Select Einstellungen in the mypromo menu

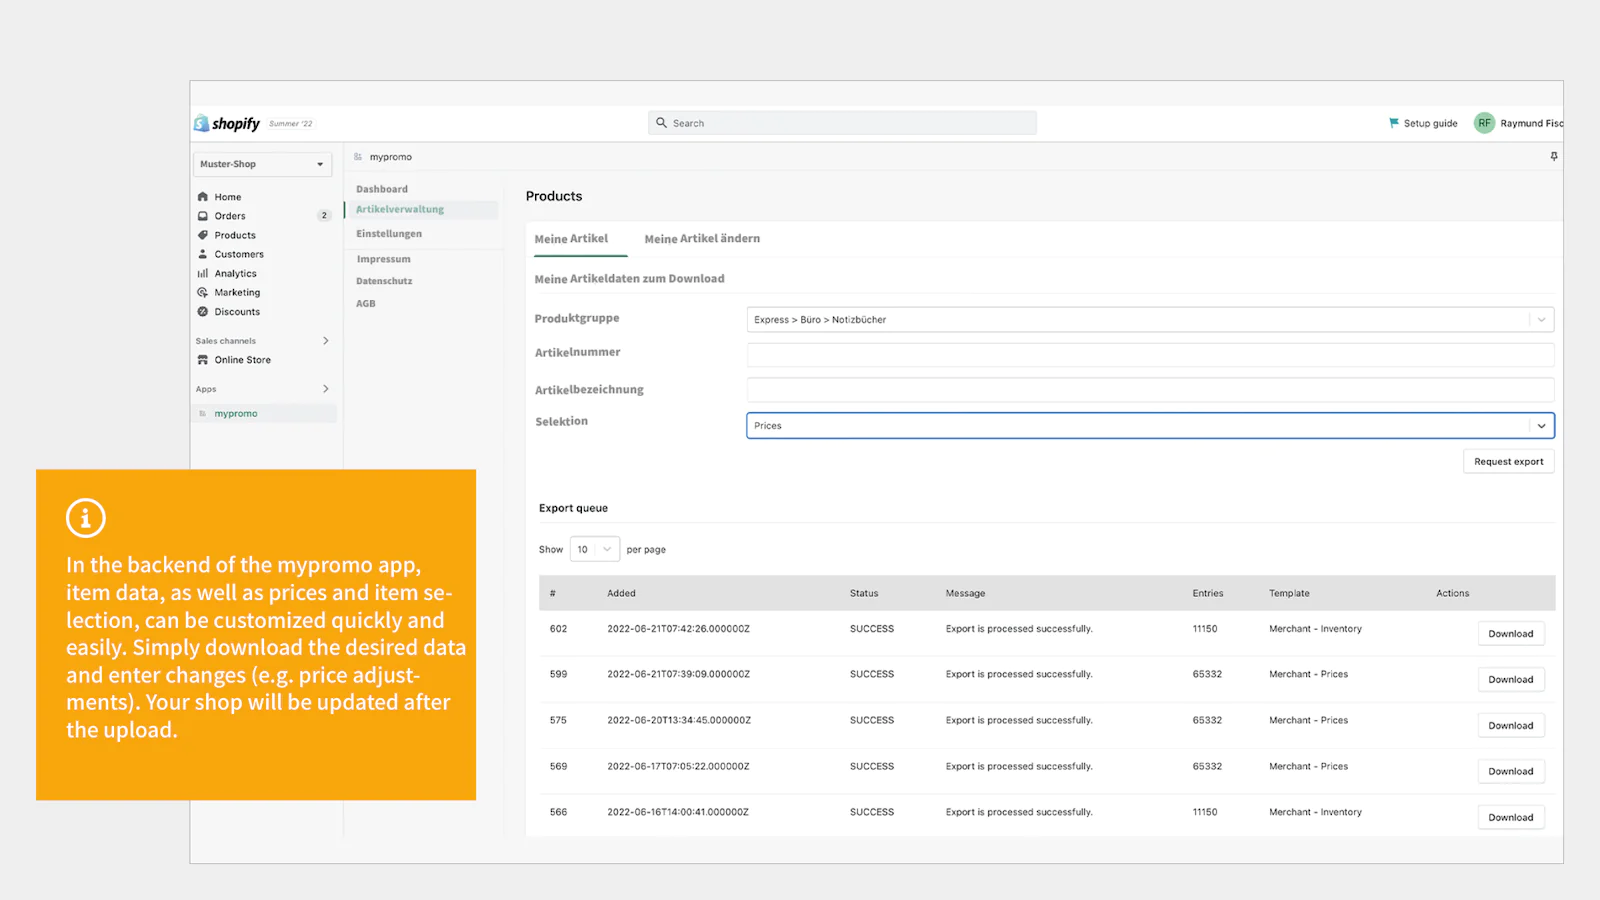click(x=389, y=234)
